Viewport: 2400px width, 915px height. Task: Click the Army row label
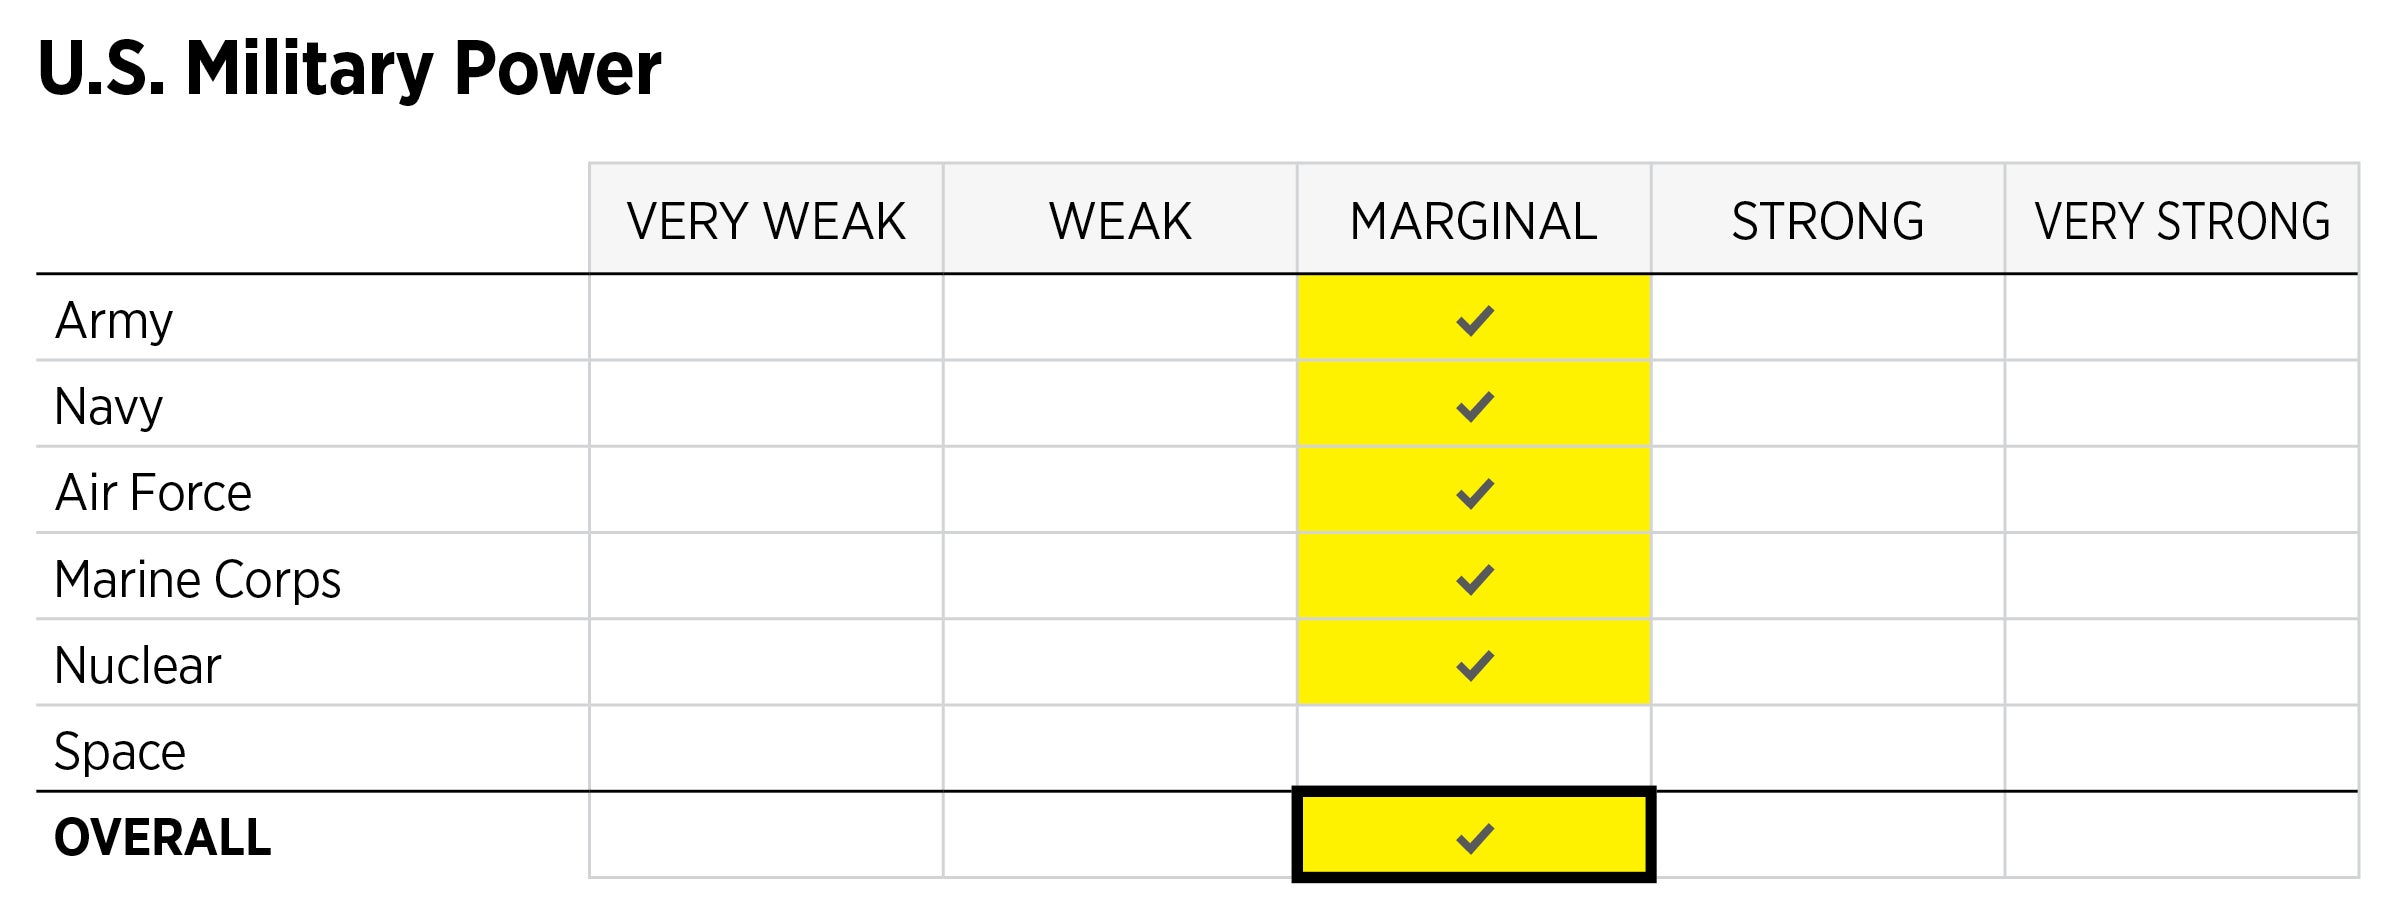point(114,321)
